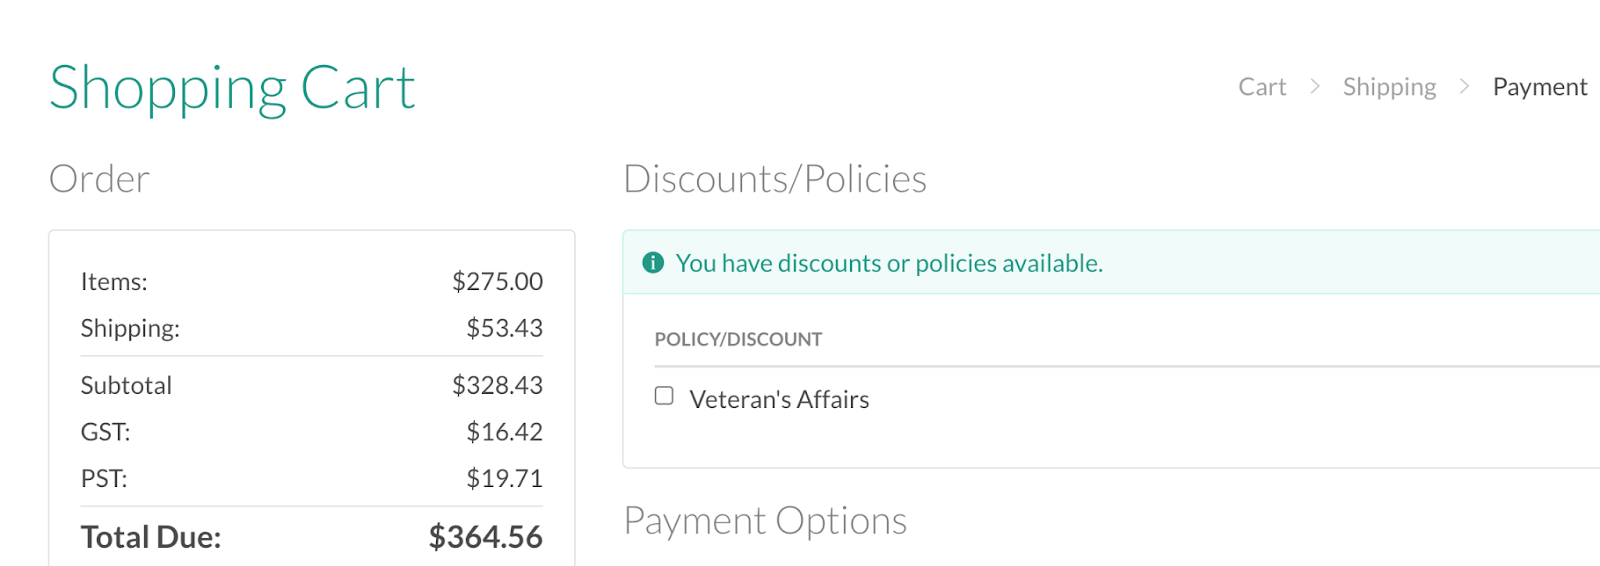Click the Payment Options section heading
The image size is (1600, 566).
(765, 521)
